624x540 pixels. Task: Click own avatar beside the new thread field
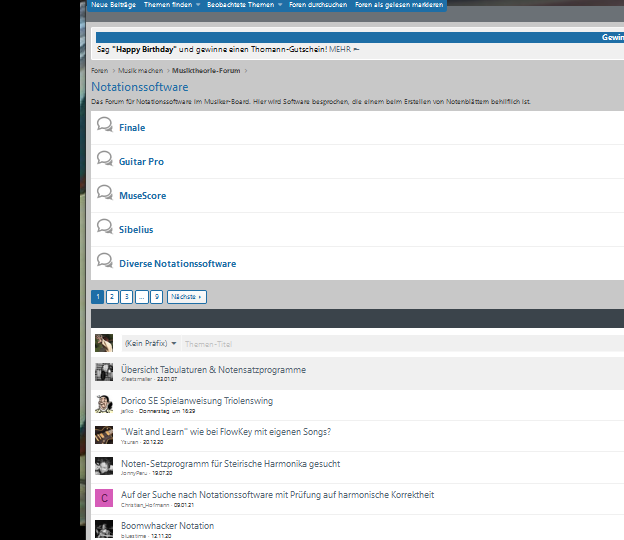104,343
